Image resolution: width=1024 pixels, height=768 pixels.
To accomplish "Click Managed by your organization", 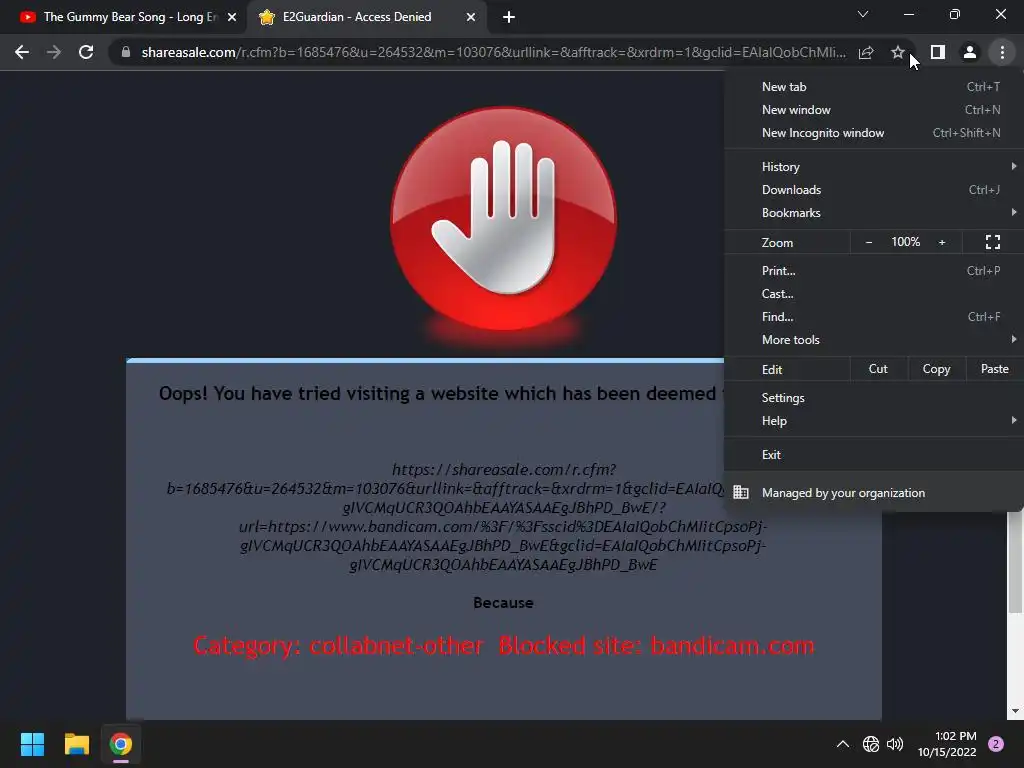I will pos(874,492).
